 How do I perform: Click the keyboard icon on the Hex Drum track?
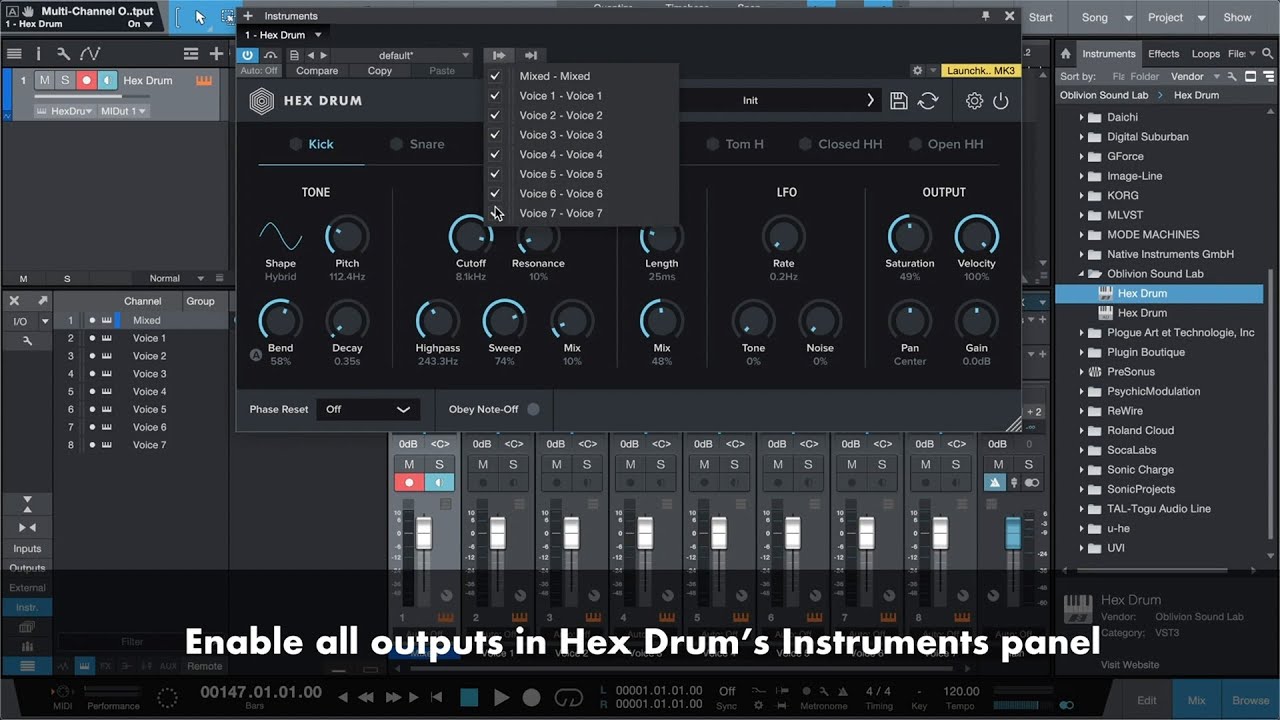(205, 81)
